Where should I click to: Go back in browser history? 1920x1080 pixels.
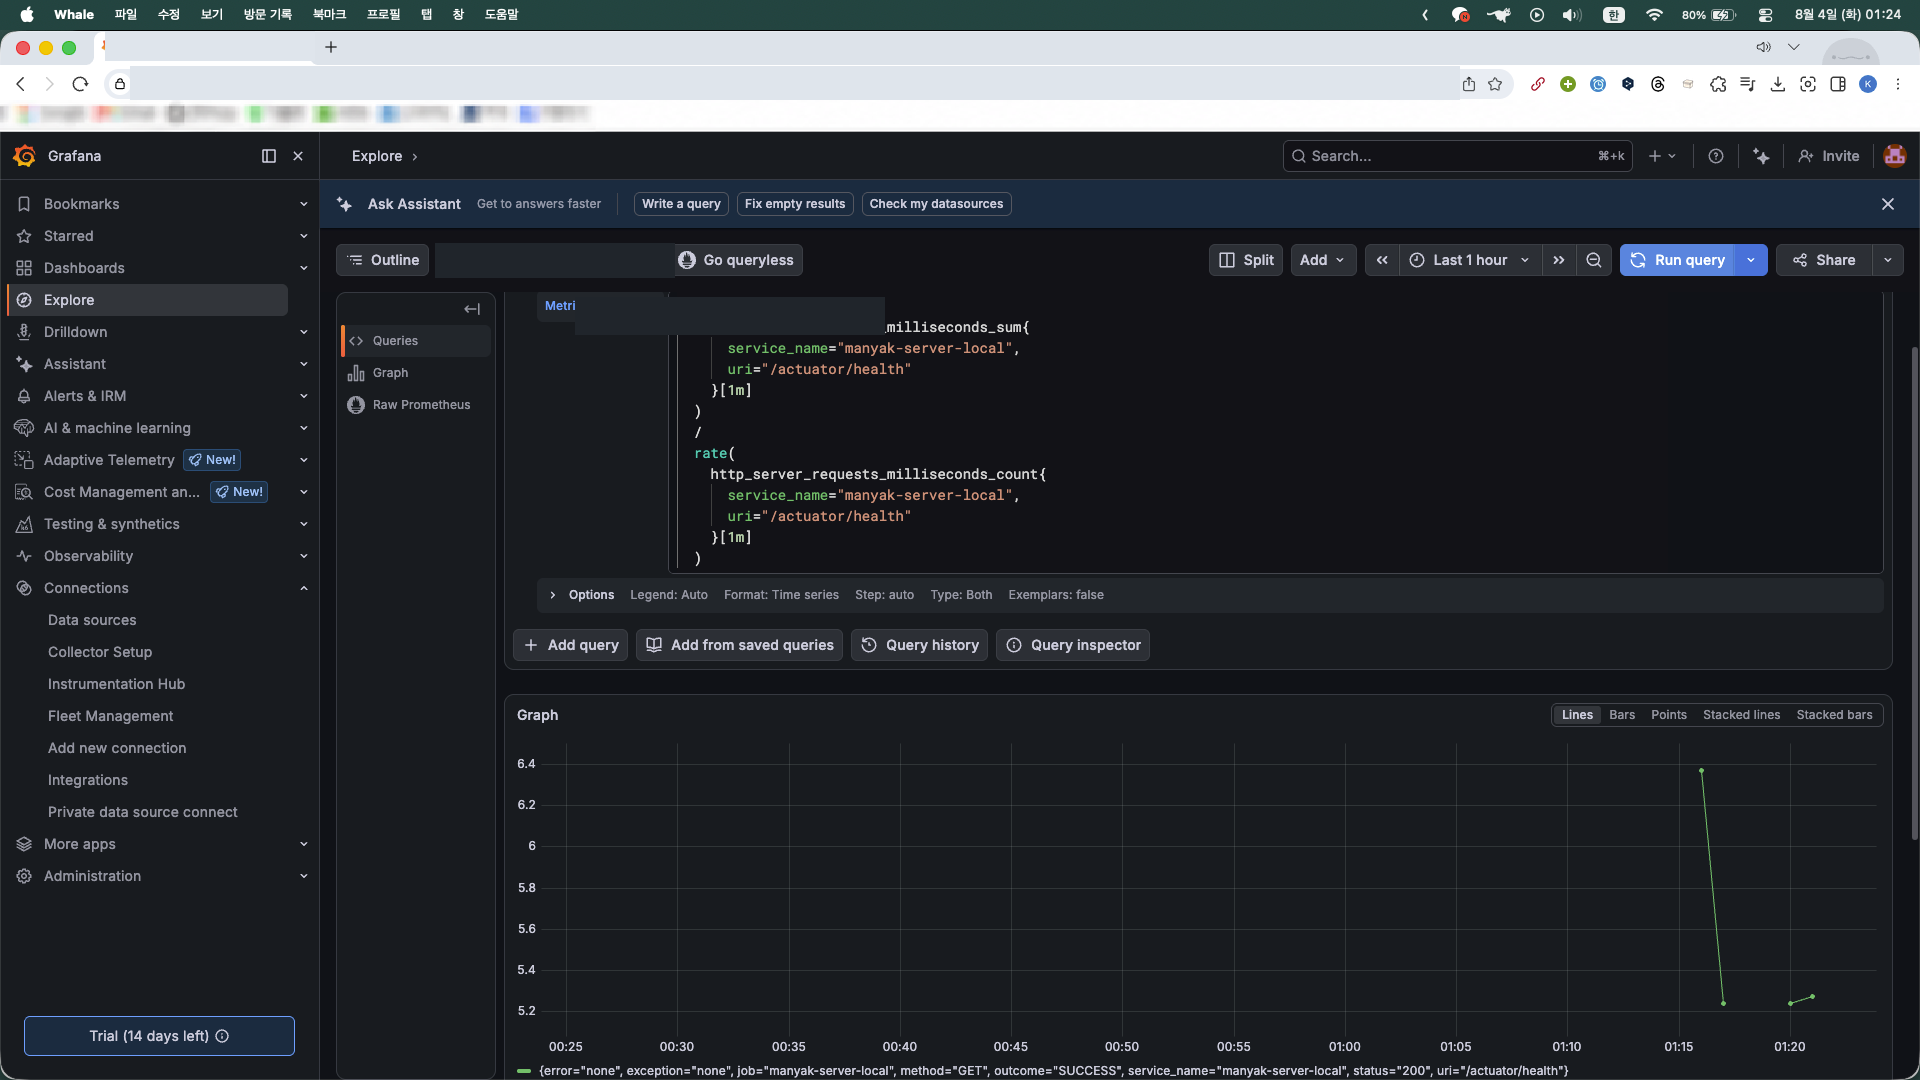[21, 84]
